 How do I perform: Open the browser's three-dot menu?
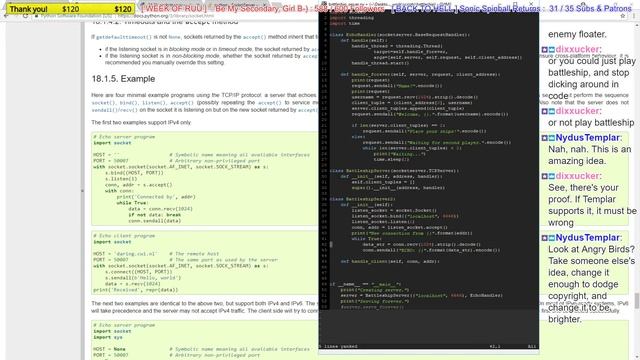(635, 16)
